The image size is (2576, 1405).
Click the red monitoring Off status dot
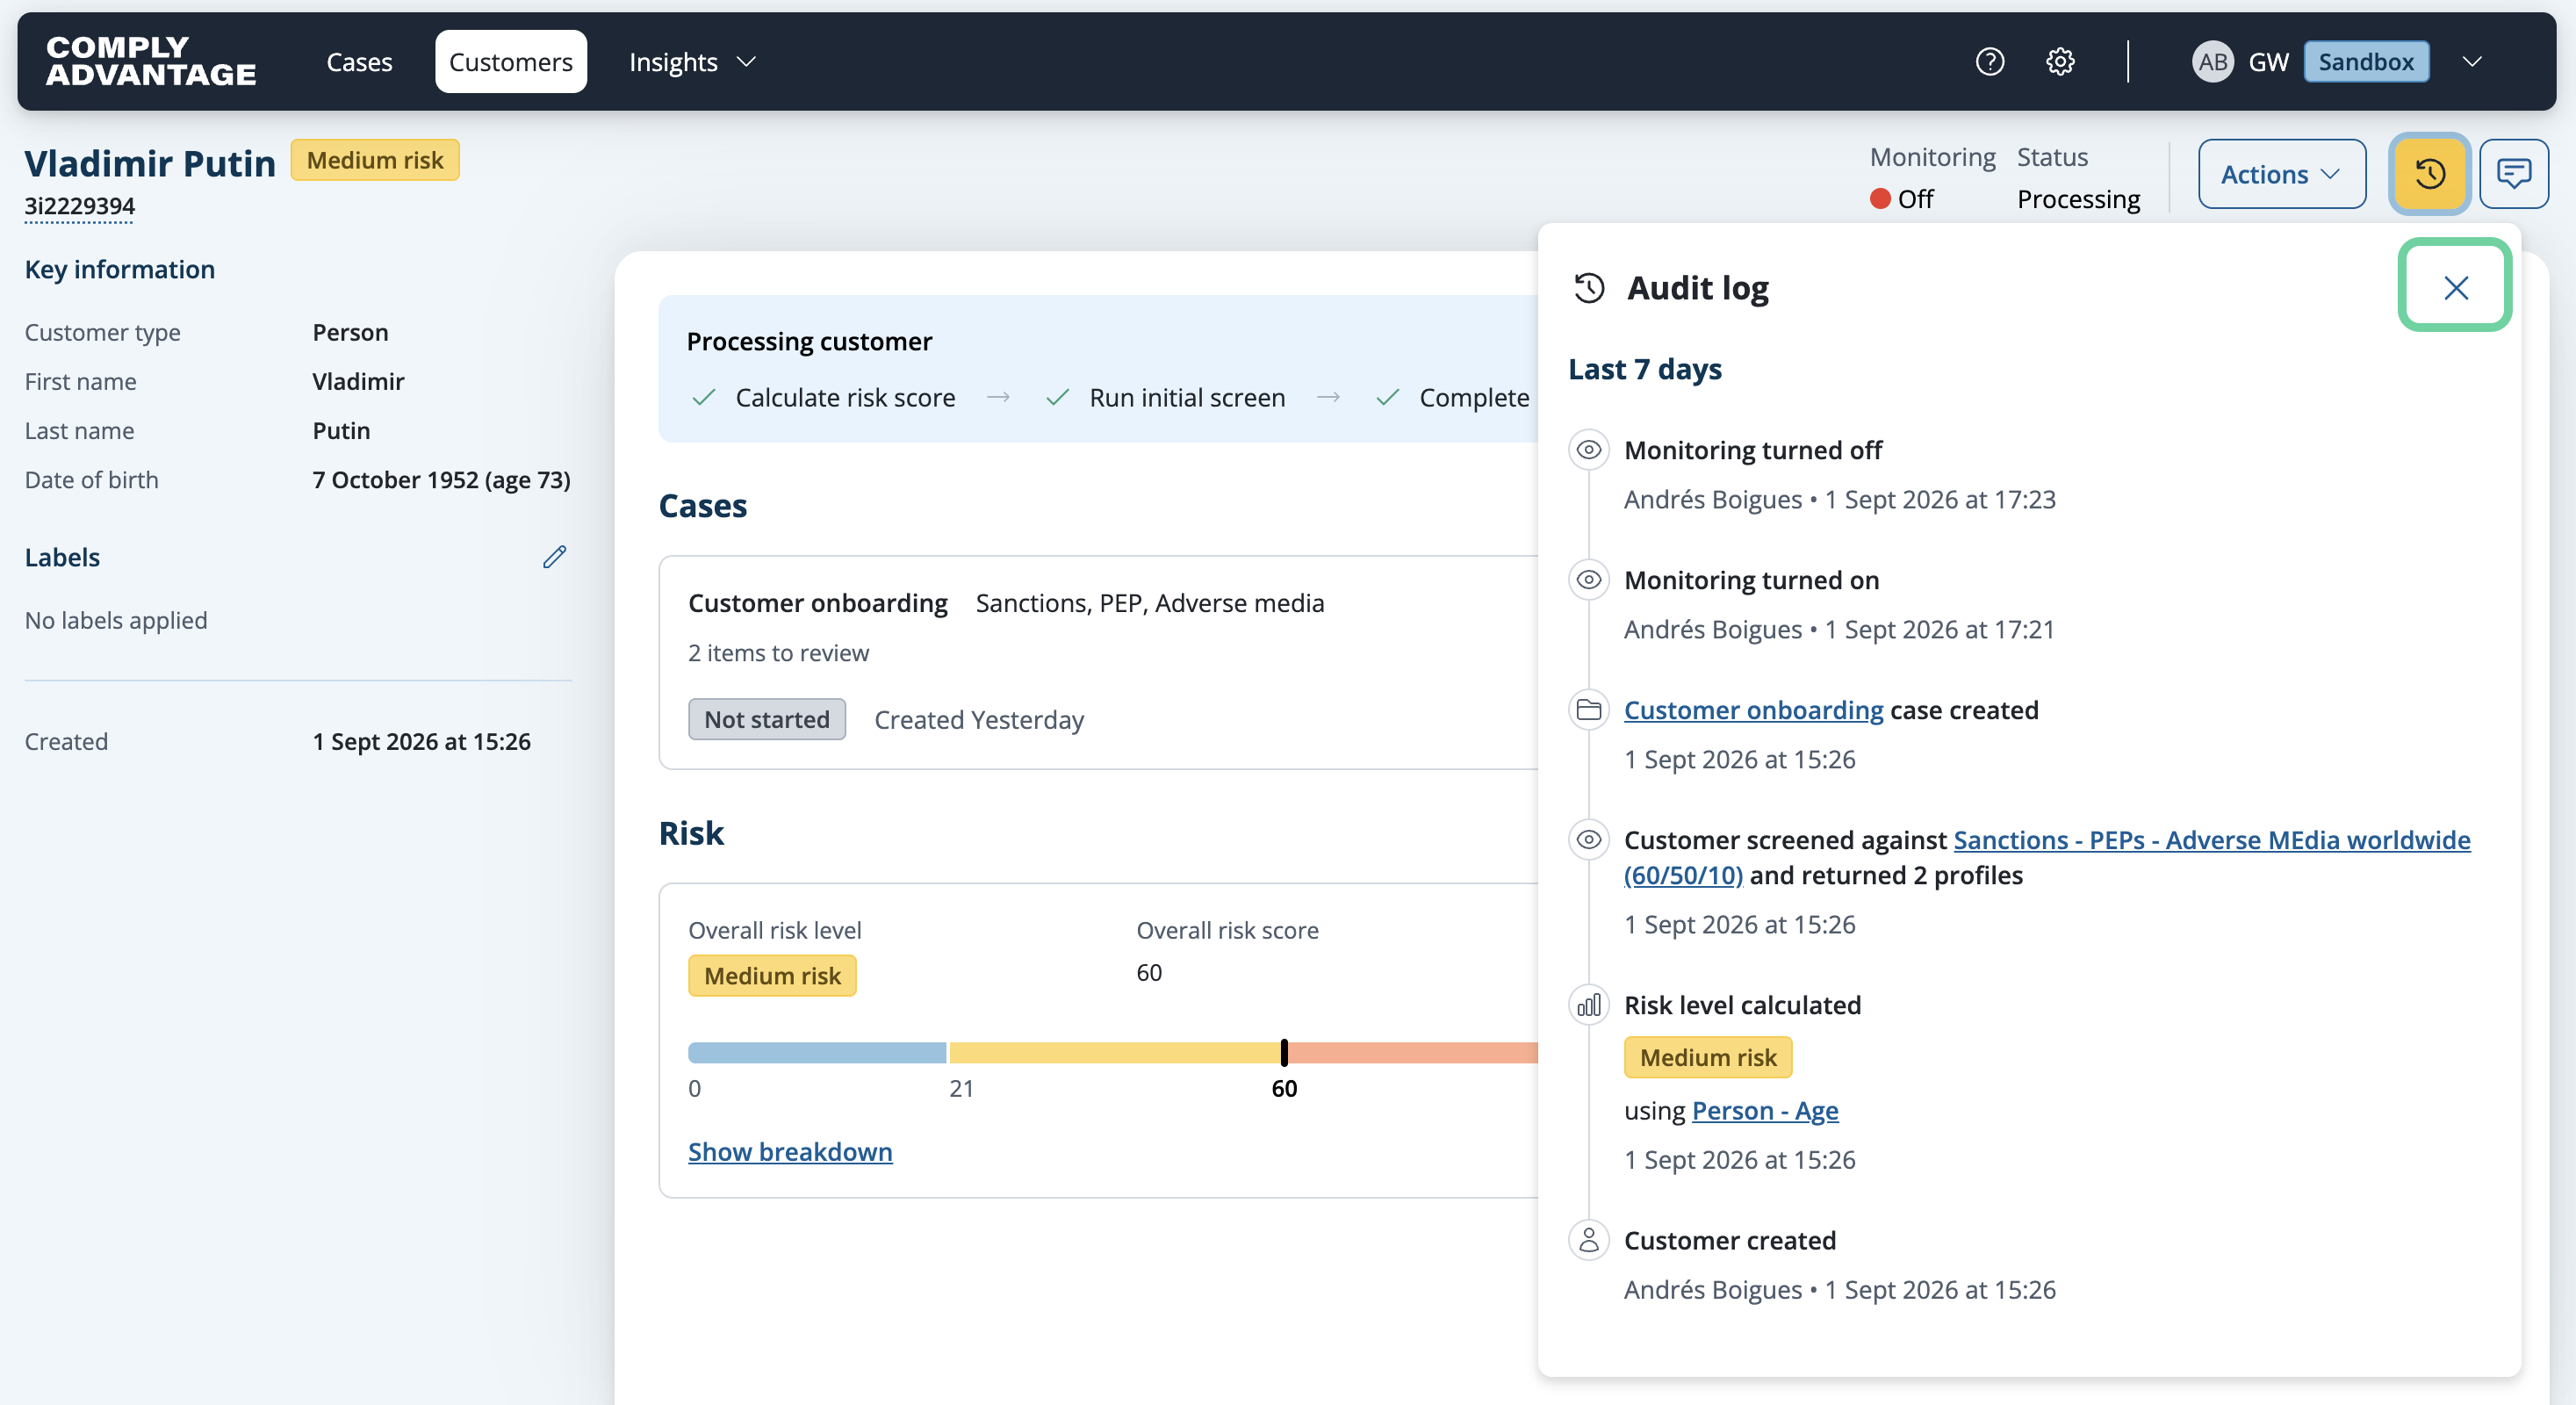pyautogui.click(x=1880, y=199)
